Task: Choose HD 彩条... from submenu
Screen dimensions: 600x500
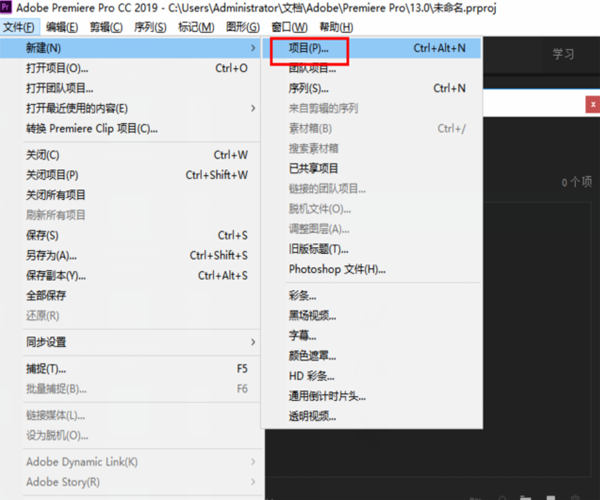Action: [x=372, y=376]
